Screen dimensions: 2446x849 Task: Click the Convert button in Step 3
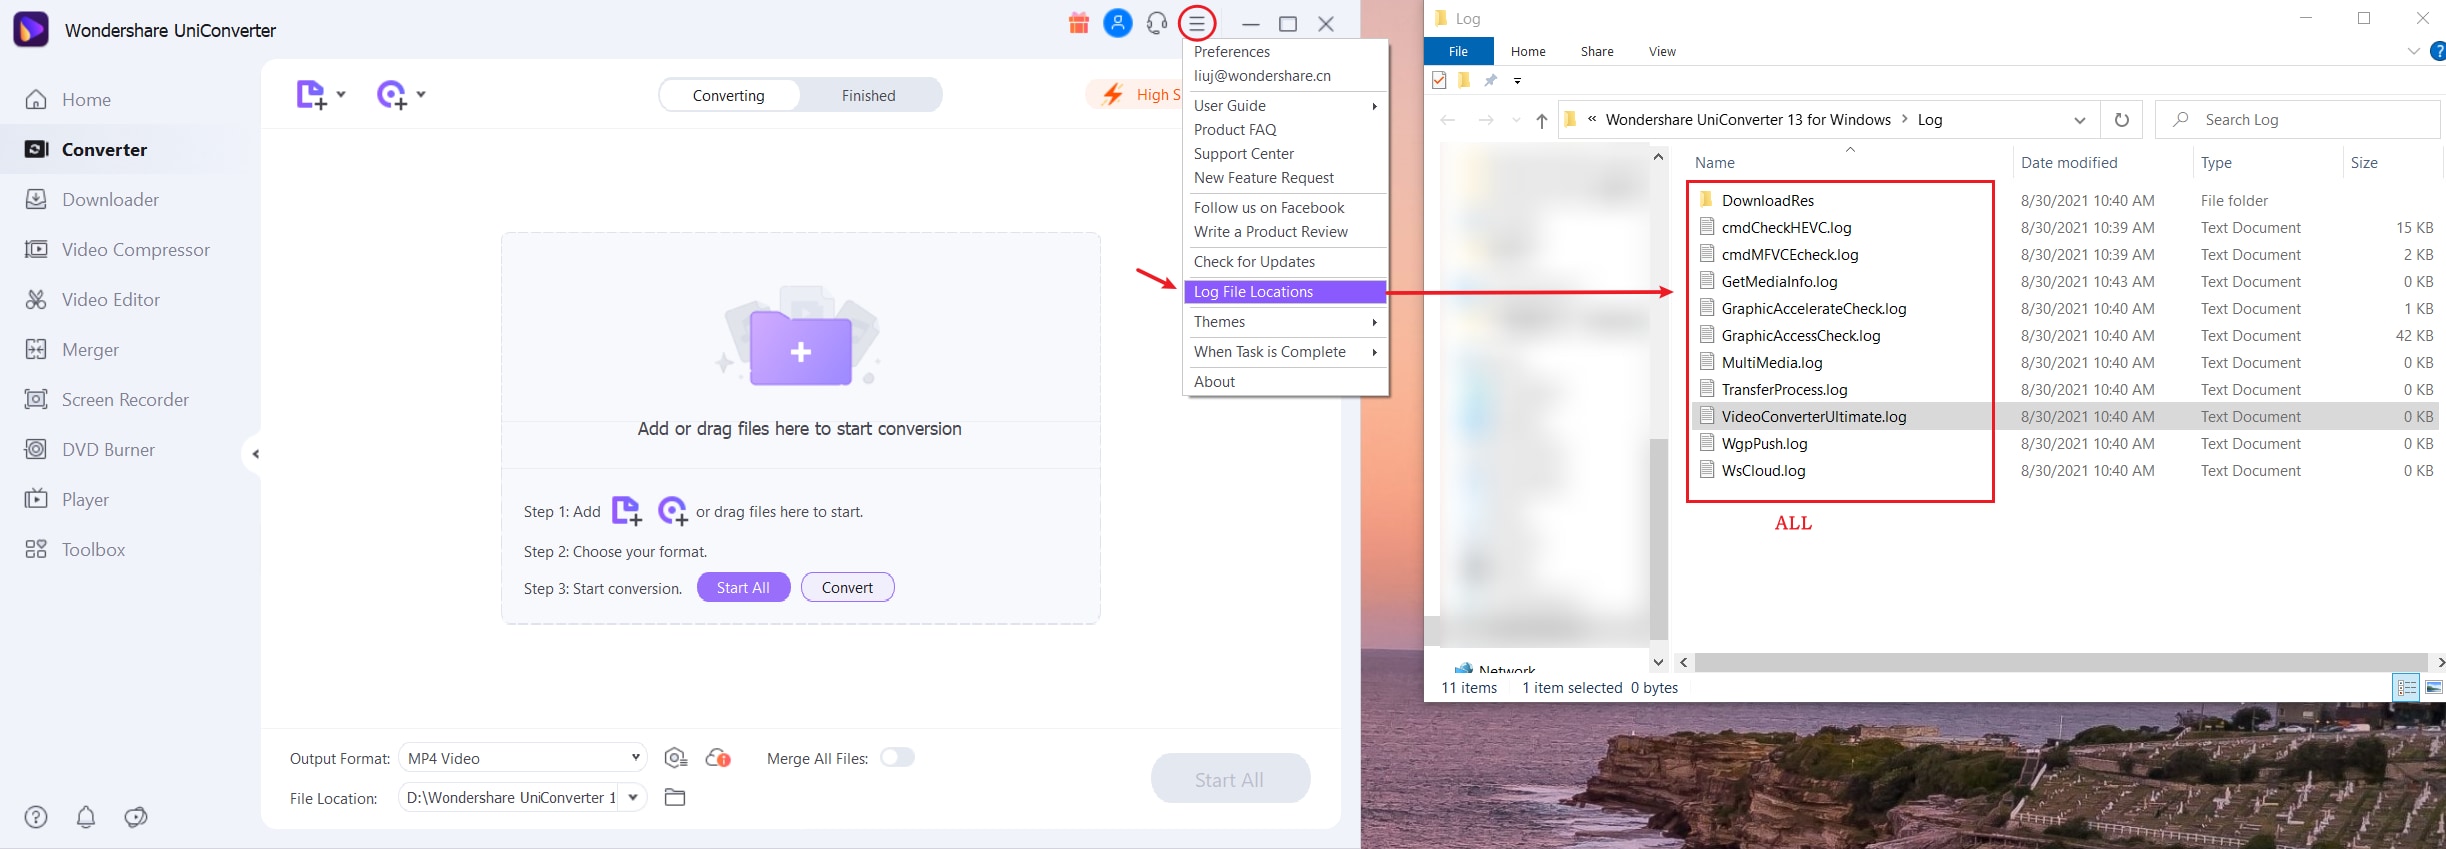pos(847,587)
